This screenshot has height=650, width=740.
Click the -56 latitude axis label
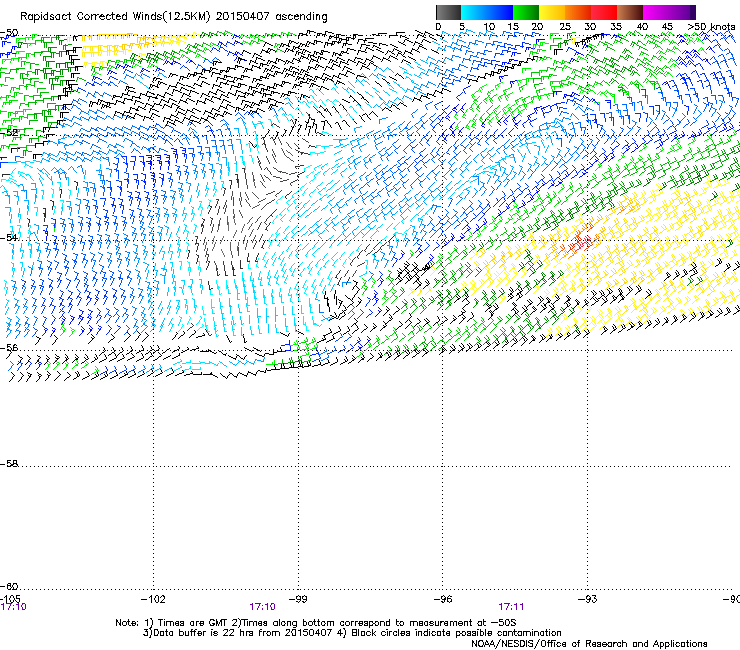tap(9, 347)
